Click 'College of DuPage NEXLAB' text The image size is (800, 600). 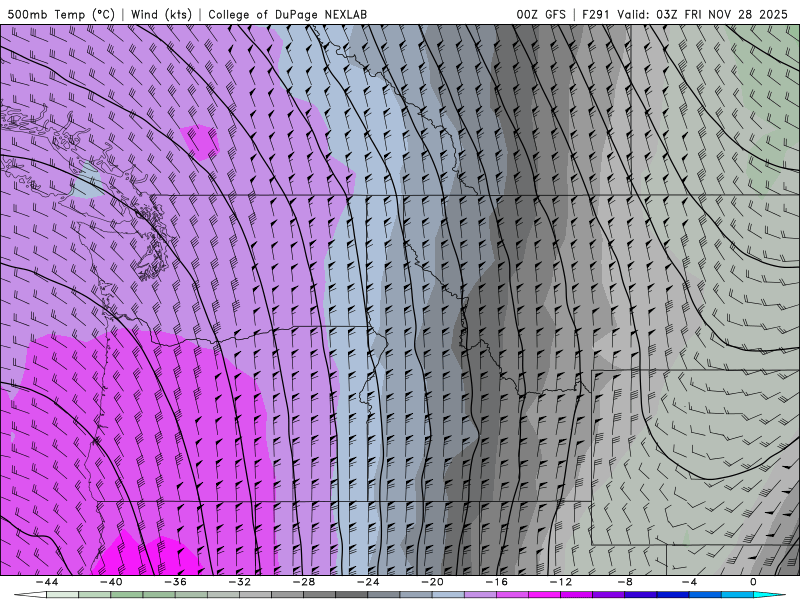click(x=287, y=14)
